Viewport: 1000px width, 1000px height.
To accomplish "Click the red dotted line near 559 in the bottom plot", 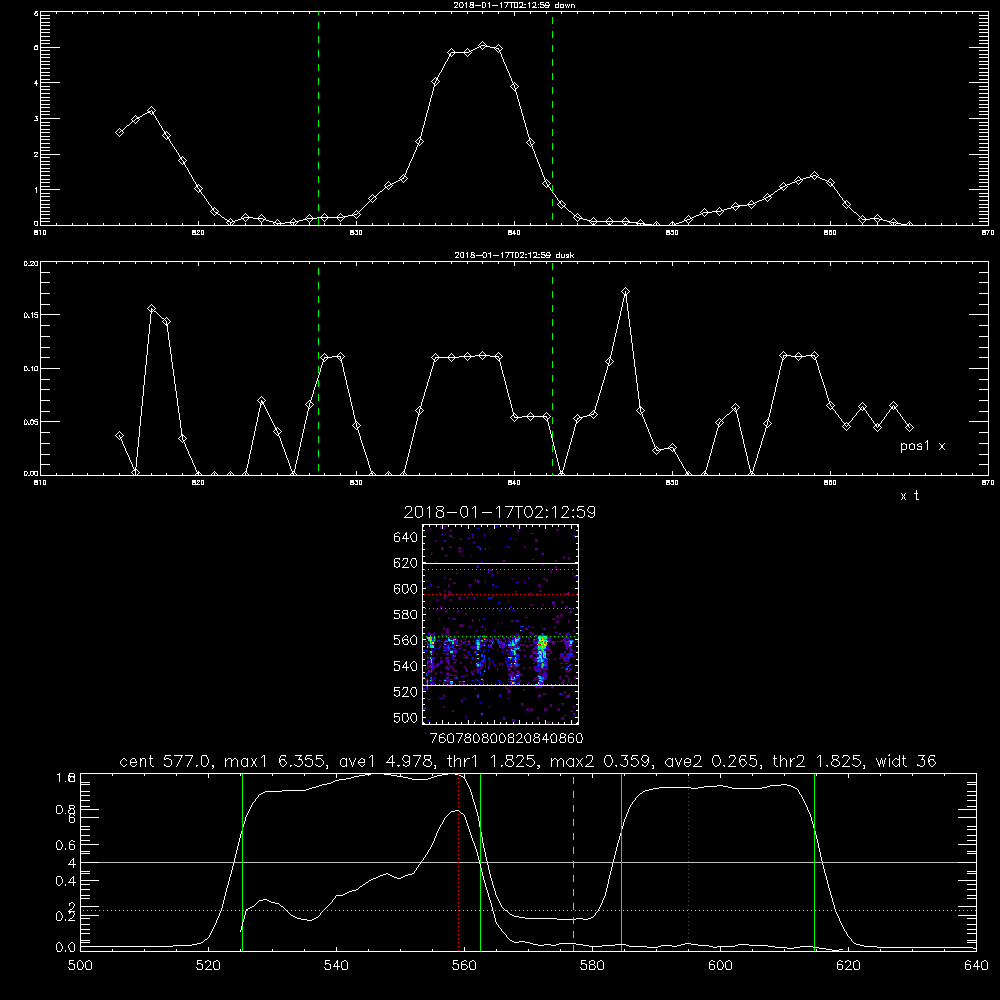I will coord(459,861).
